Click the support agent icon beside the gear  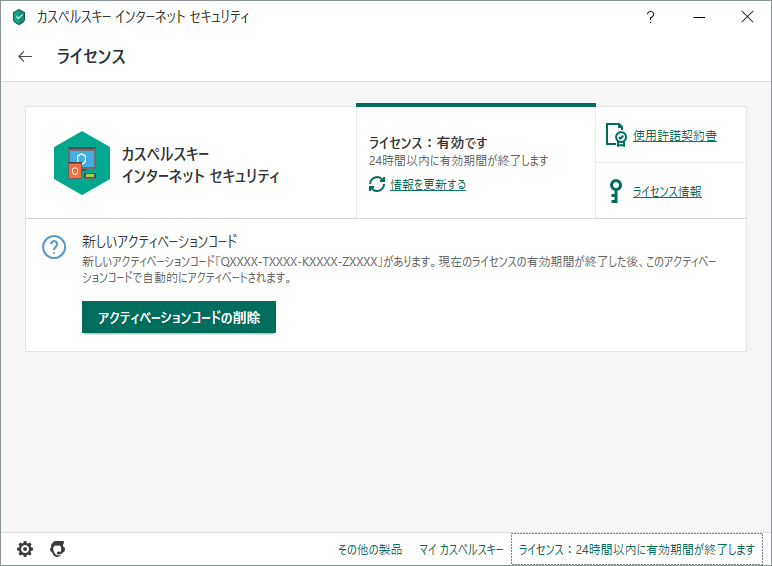(x=58, y=548)
